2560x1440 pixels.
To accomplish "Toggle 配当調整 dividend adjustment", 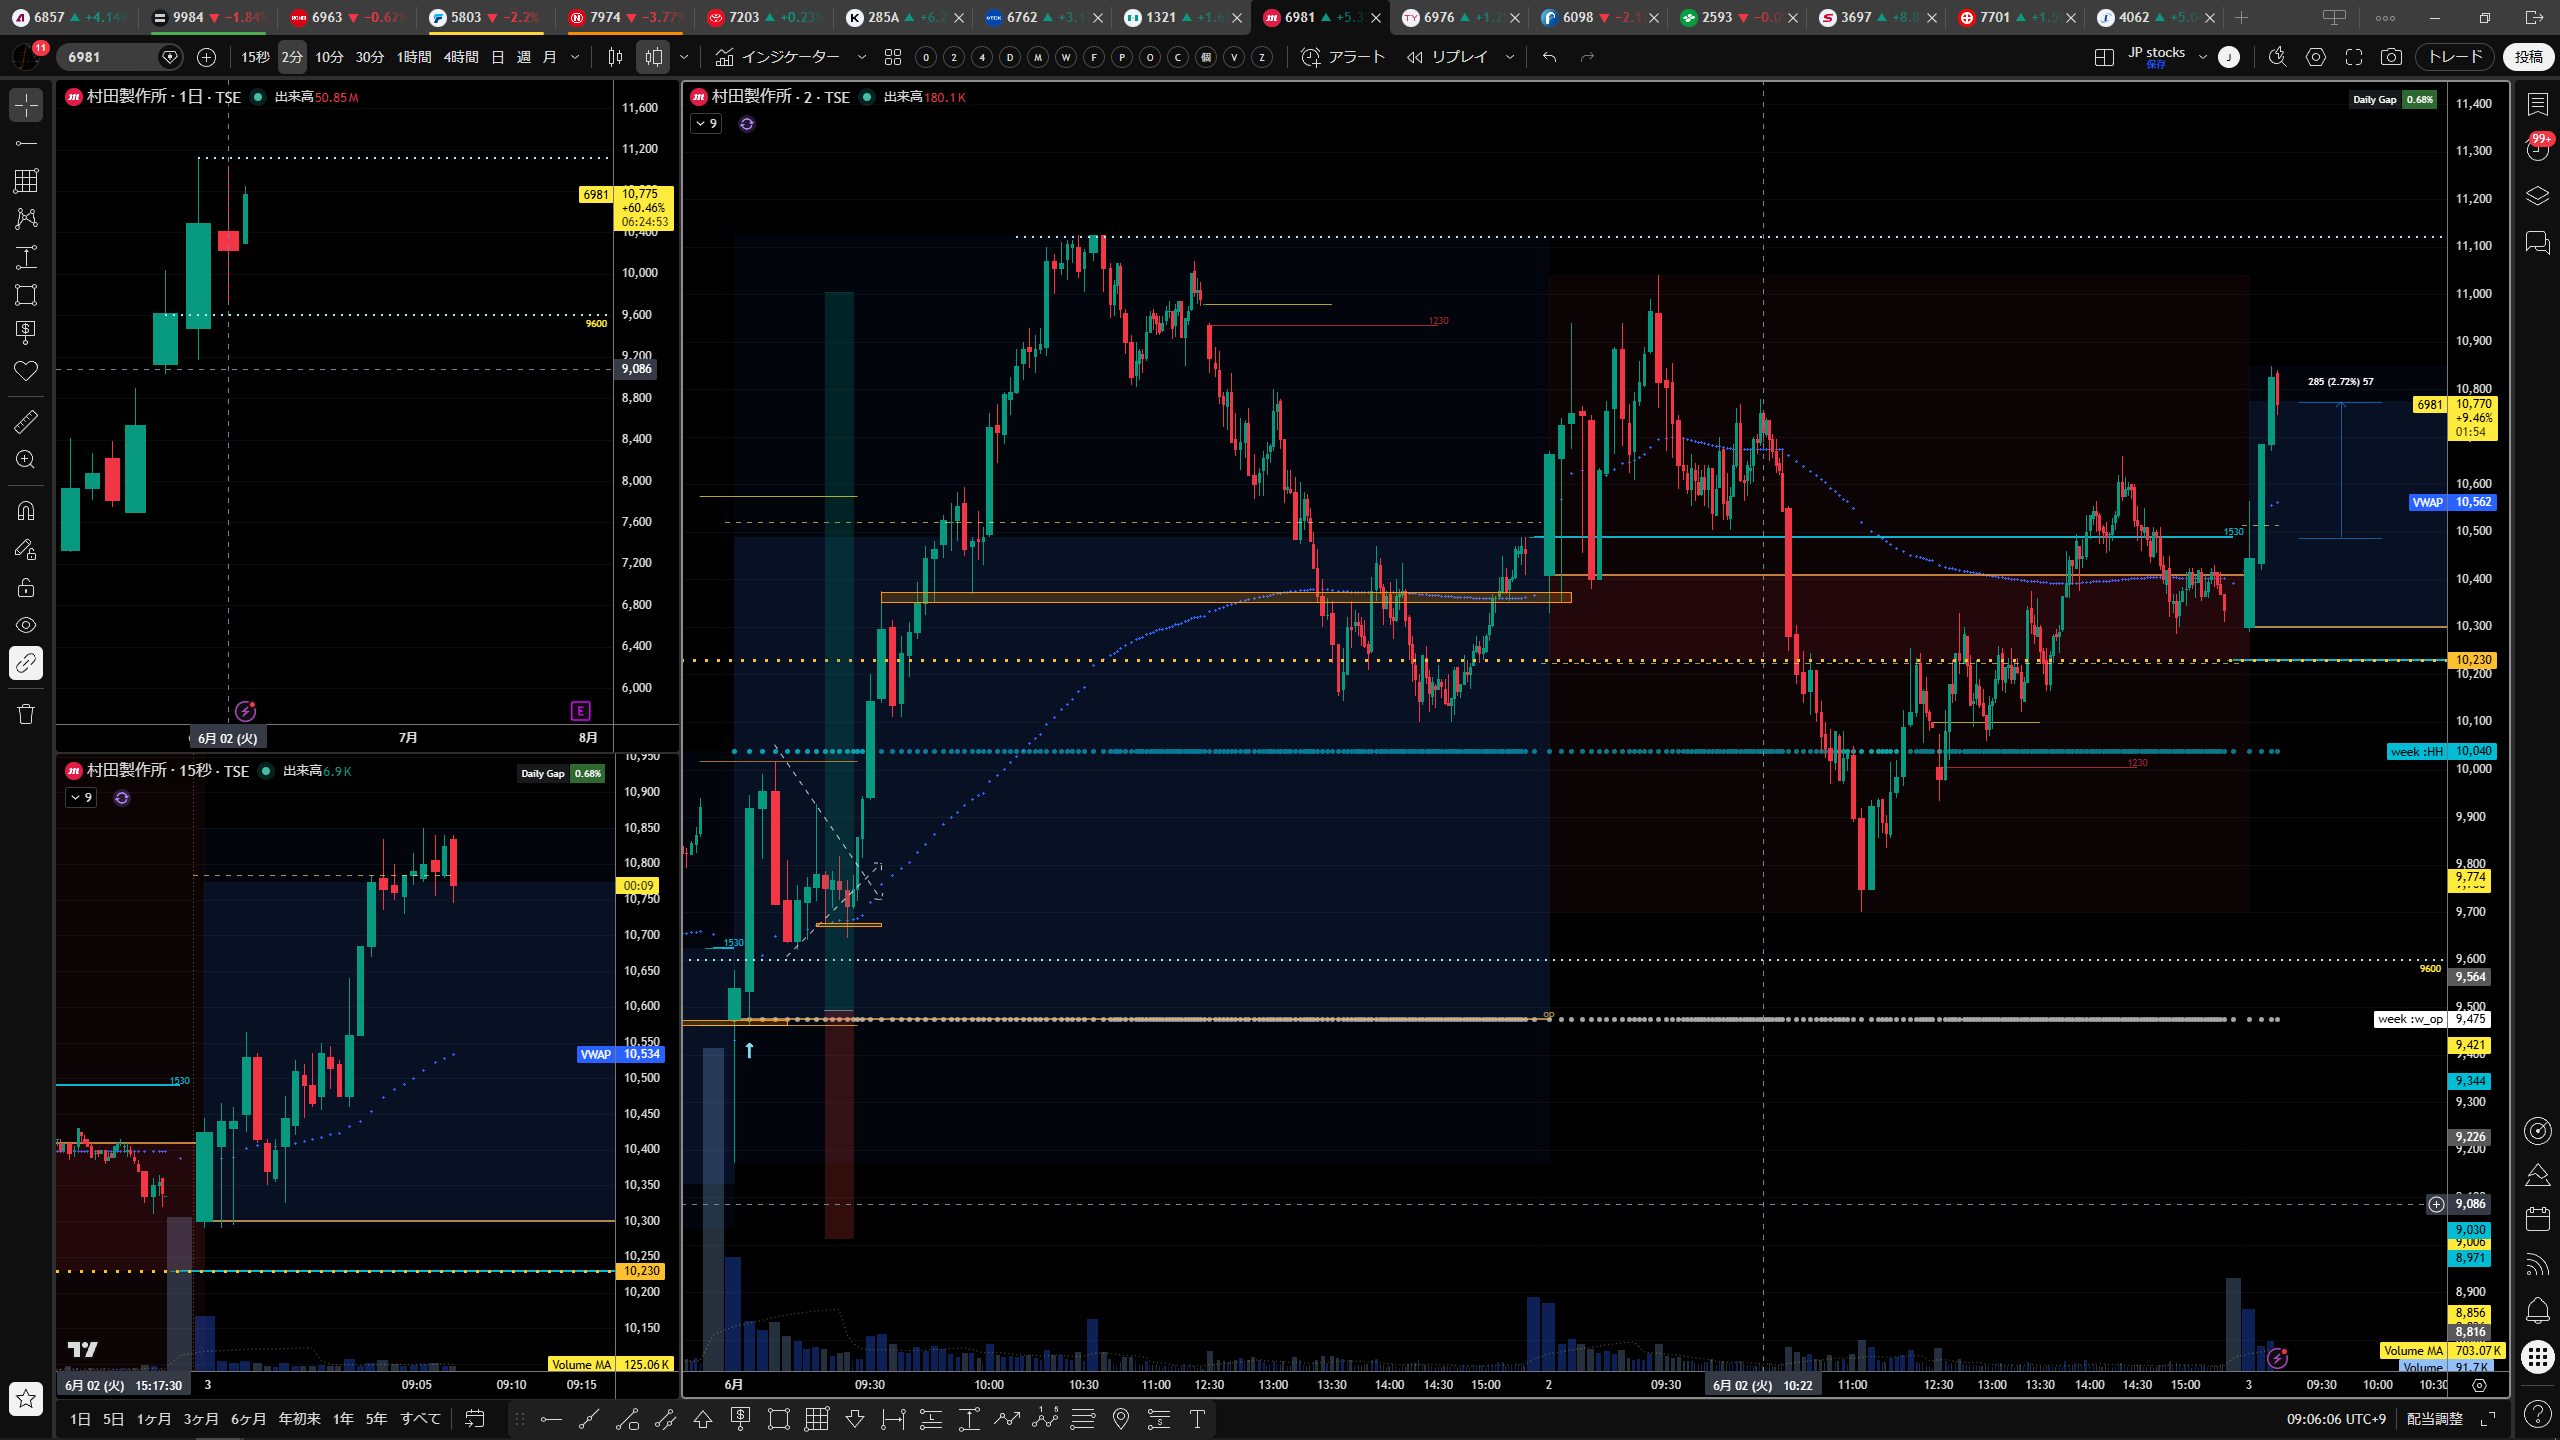I will (x=2434, y=1419).
